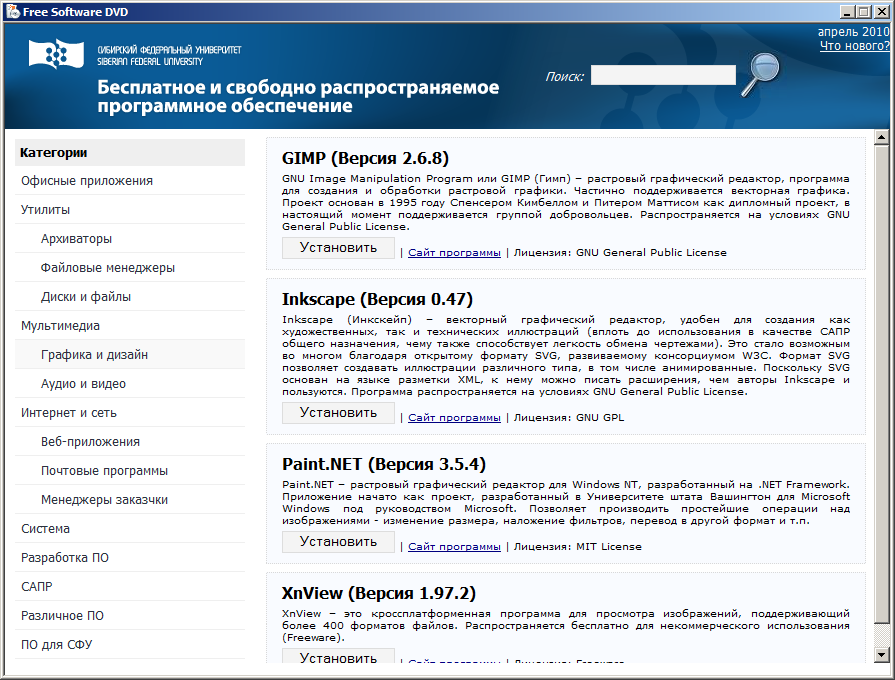Screen dimensions: 895x680
Task: Select the Офисные приложения category
Action: [x=130, y=180]
